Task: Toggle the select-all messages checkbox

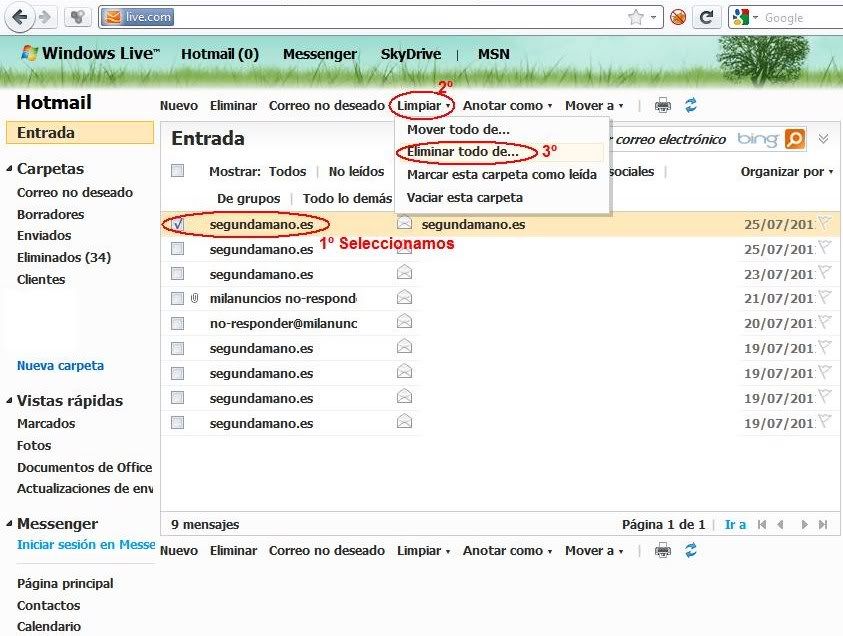Action: tap(177, 170)
